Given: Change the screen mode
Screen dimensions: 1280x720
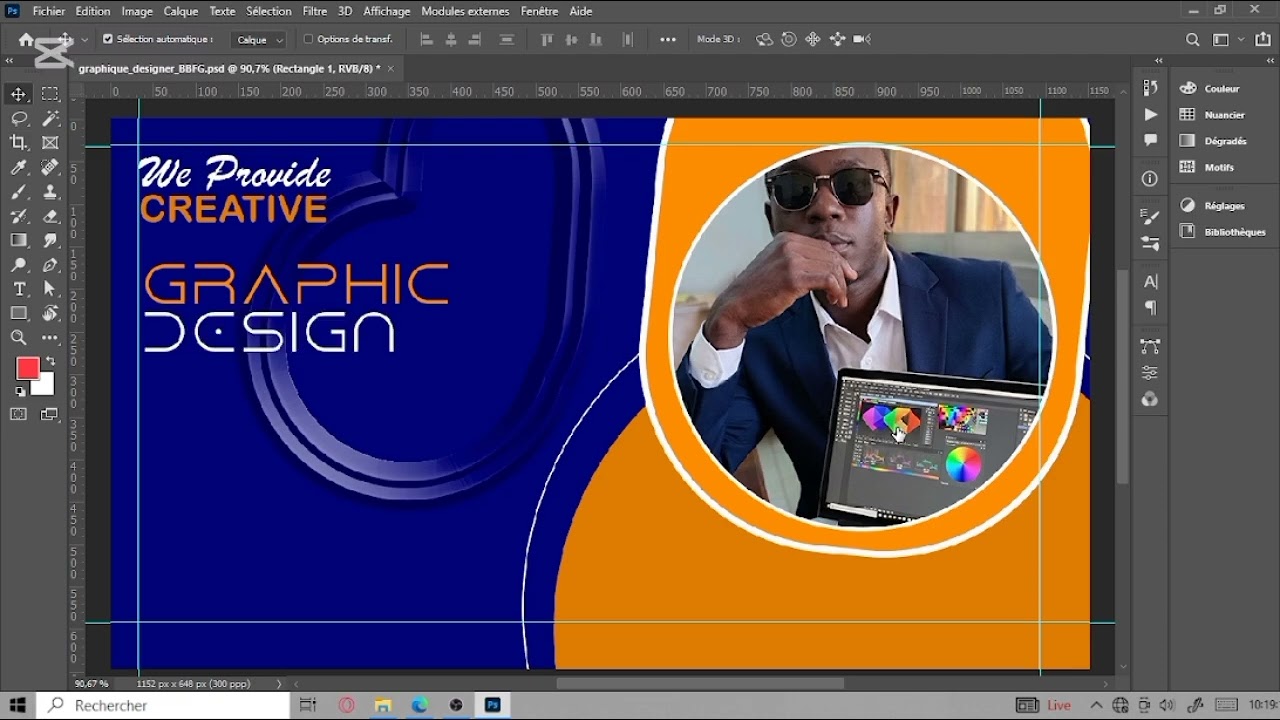Looking at the screenshot, I should tap(50, 415).
